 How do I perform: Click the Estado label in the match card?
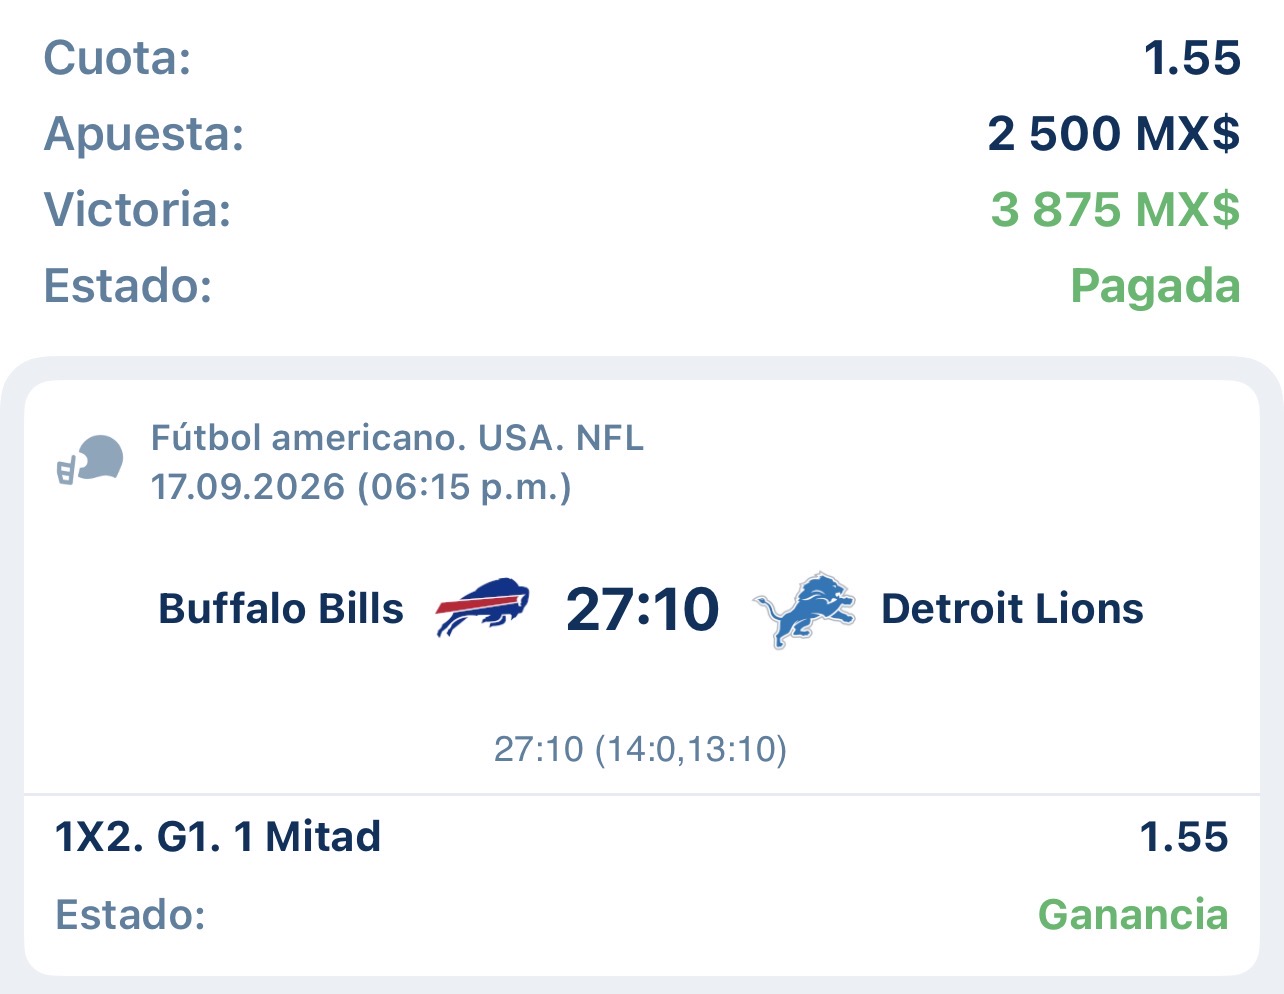click(x=130, y=915)
